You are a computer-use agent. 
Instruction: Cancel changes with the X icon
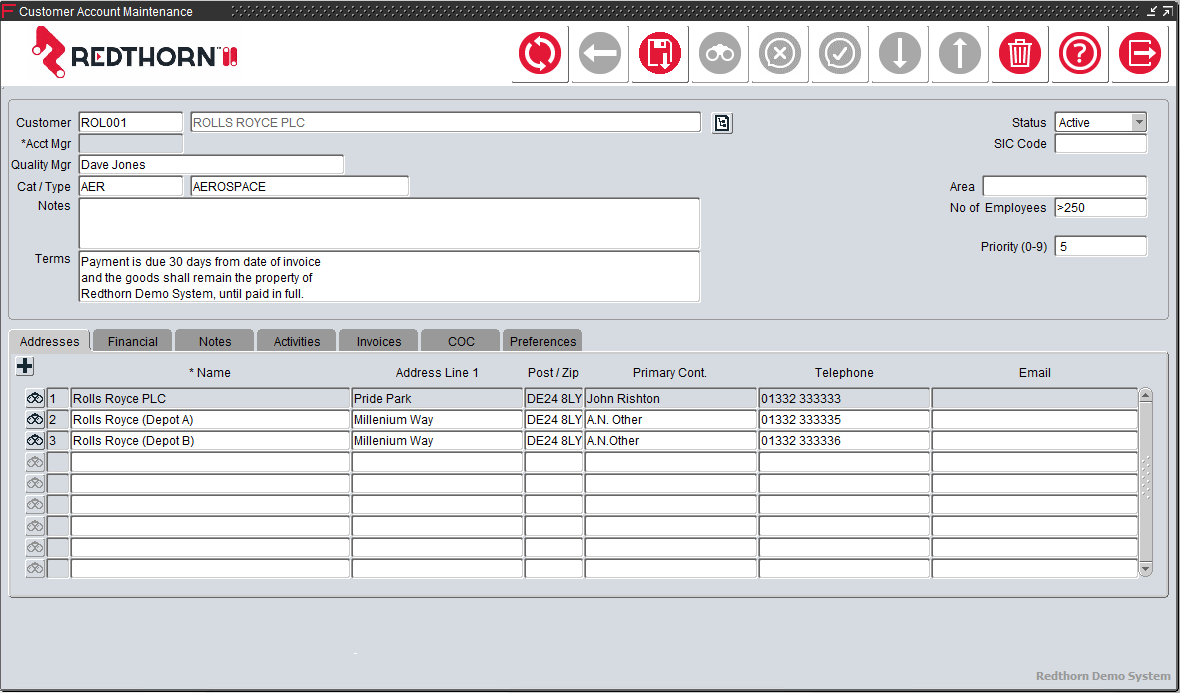tap(779, 53)
